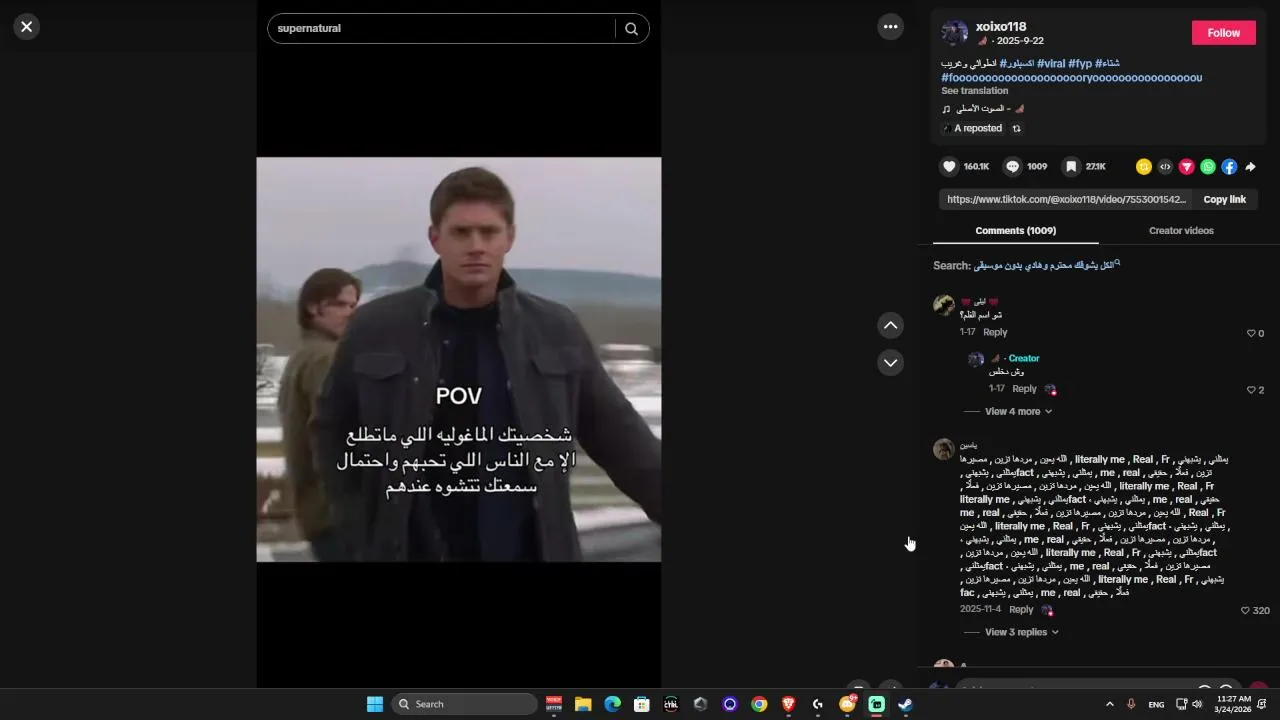Click the embed code icon
Screen dimensions: 1280x720
point(1165,167)
